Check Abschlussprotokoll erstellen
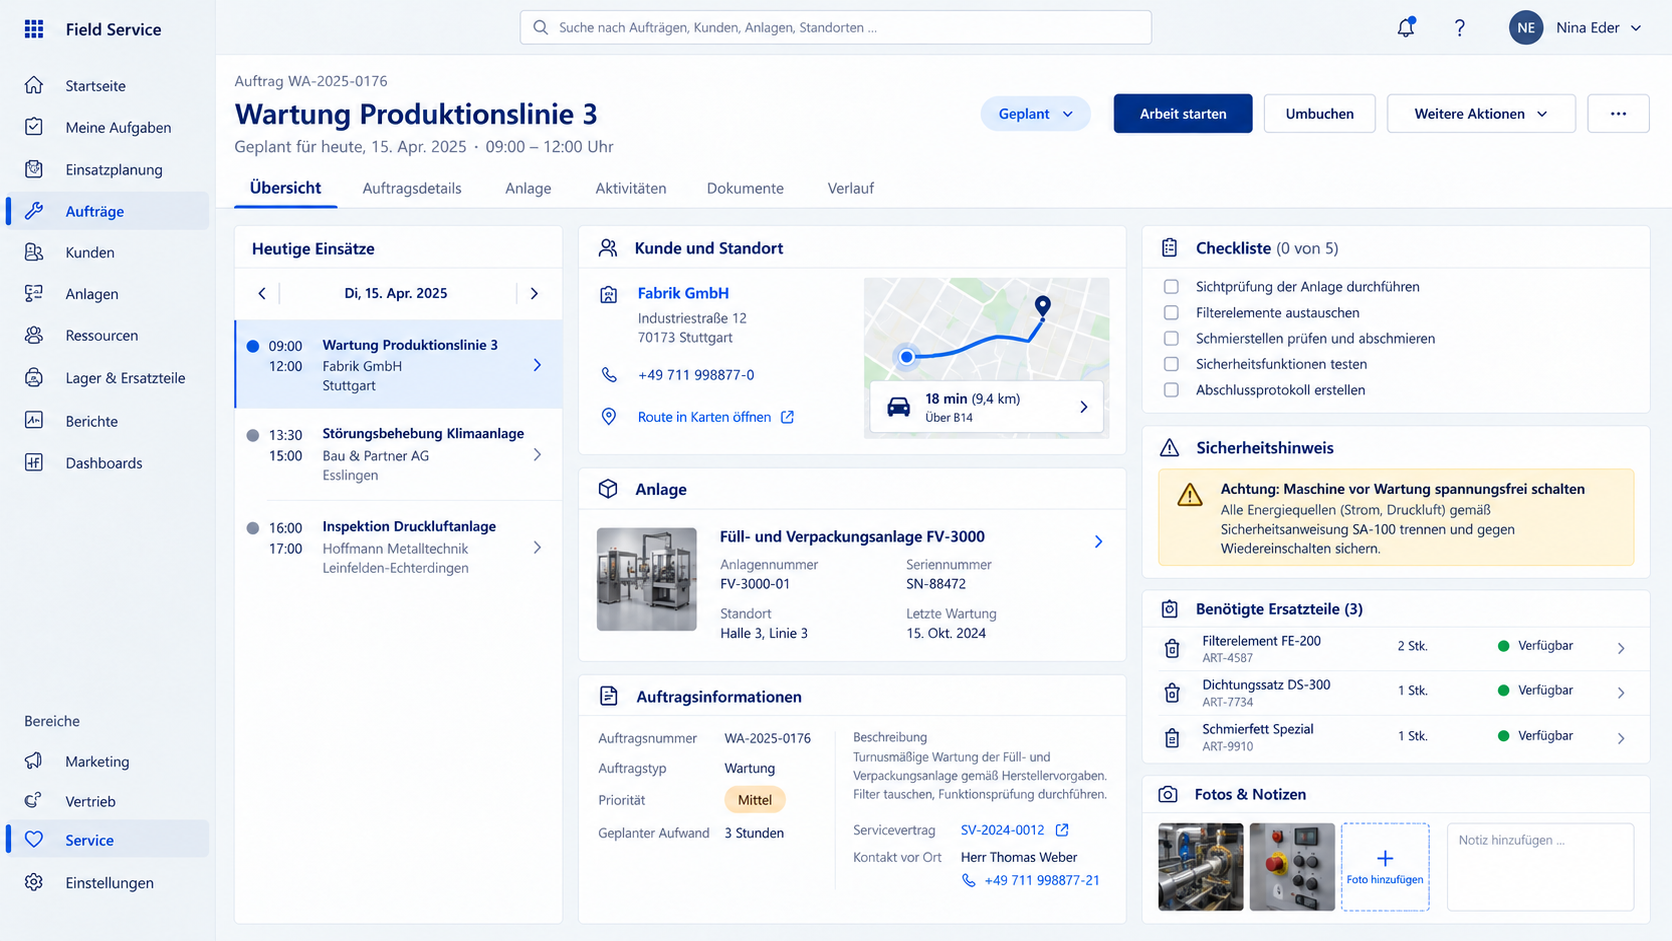 tap(1171, 390)
